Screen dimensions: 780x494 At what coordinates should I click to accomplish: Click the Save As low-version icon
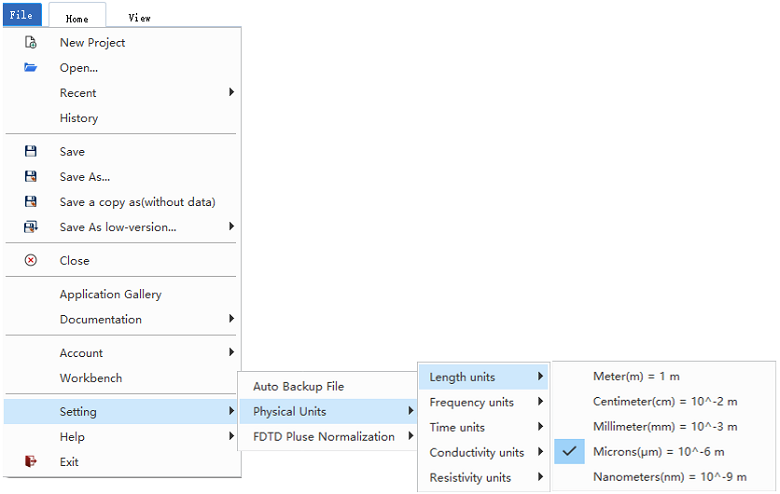(31, 227)
